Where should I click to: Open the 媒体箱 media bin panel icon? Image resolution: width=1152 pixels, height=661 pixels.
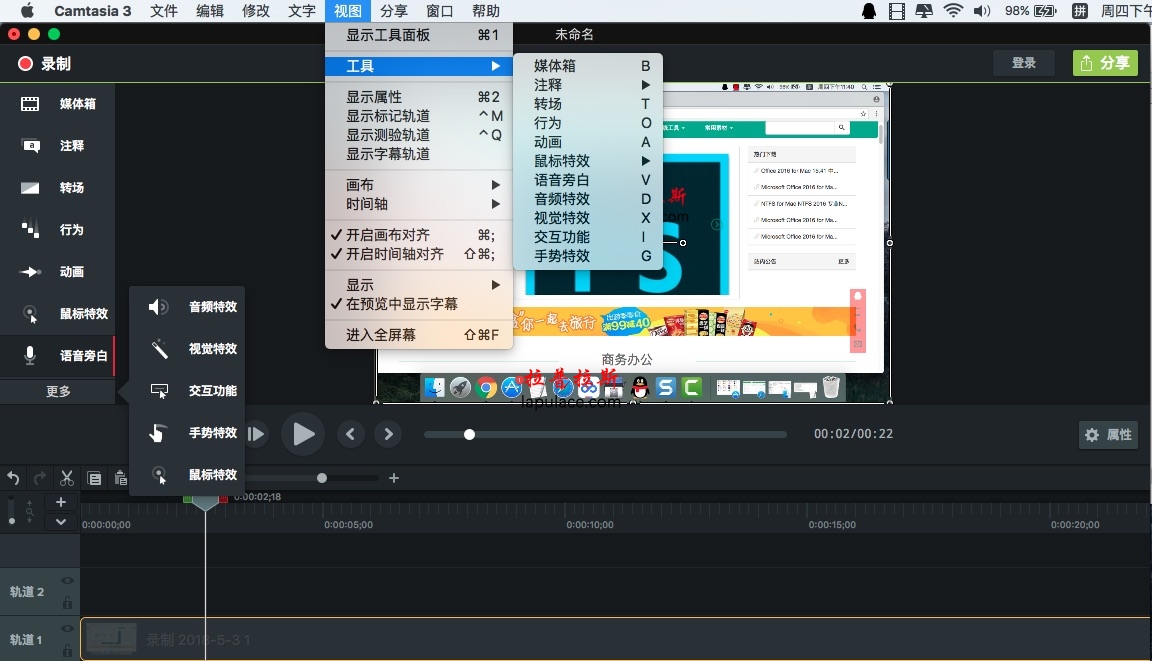[30, 104]
